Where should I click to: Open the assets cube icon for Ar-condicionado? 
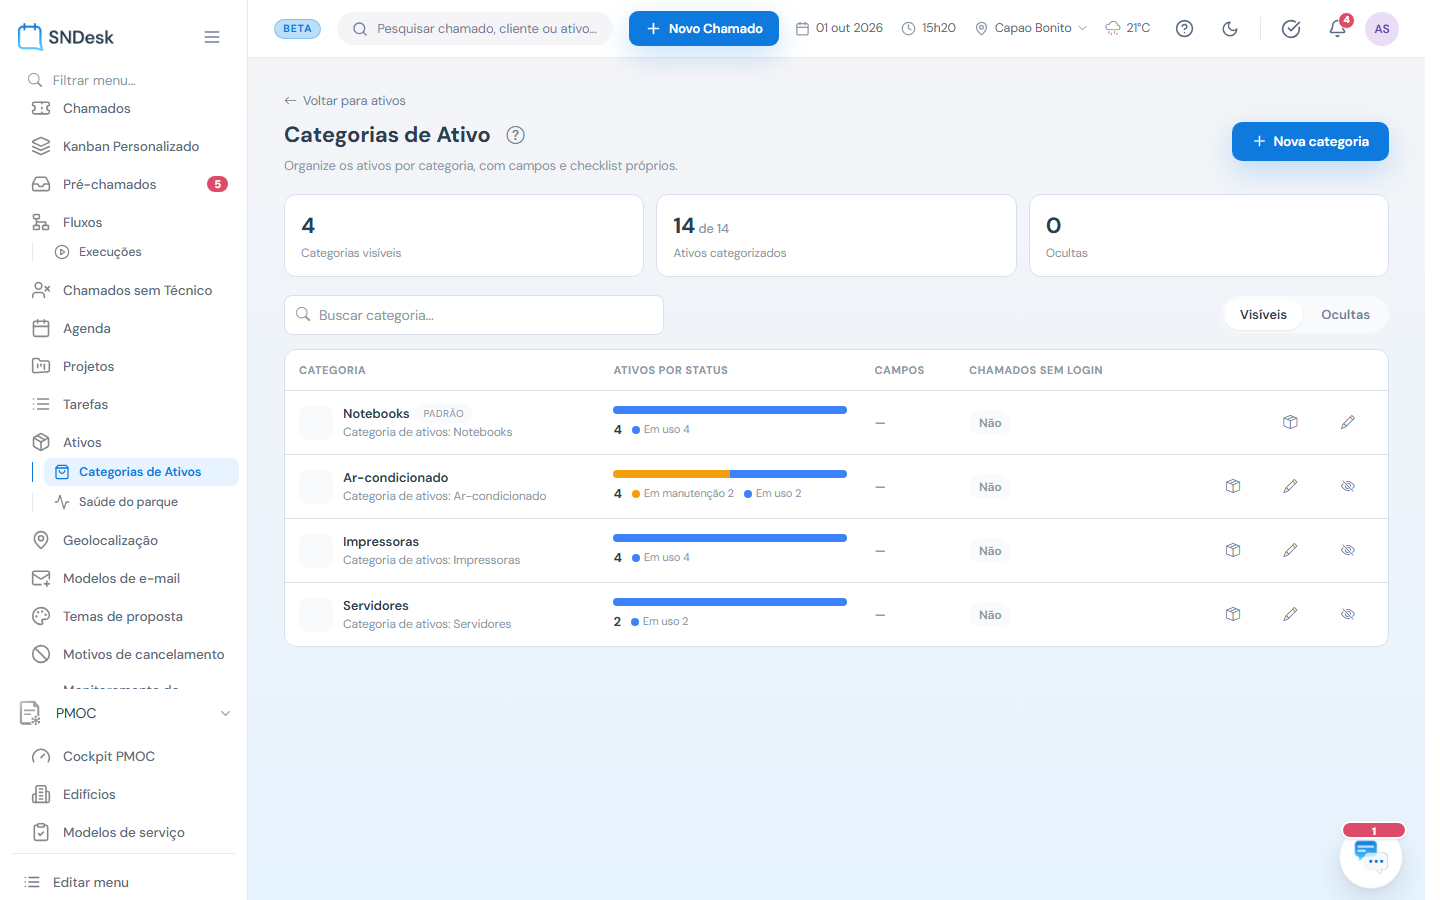[x=1233, y=486]
